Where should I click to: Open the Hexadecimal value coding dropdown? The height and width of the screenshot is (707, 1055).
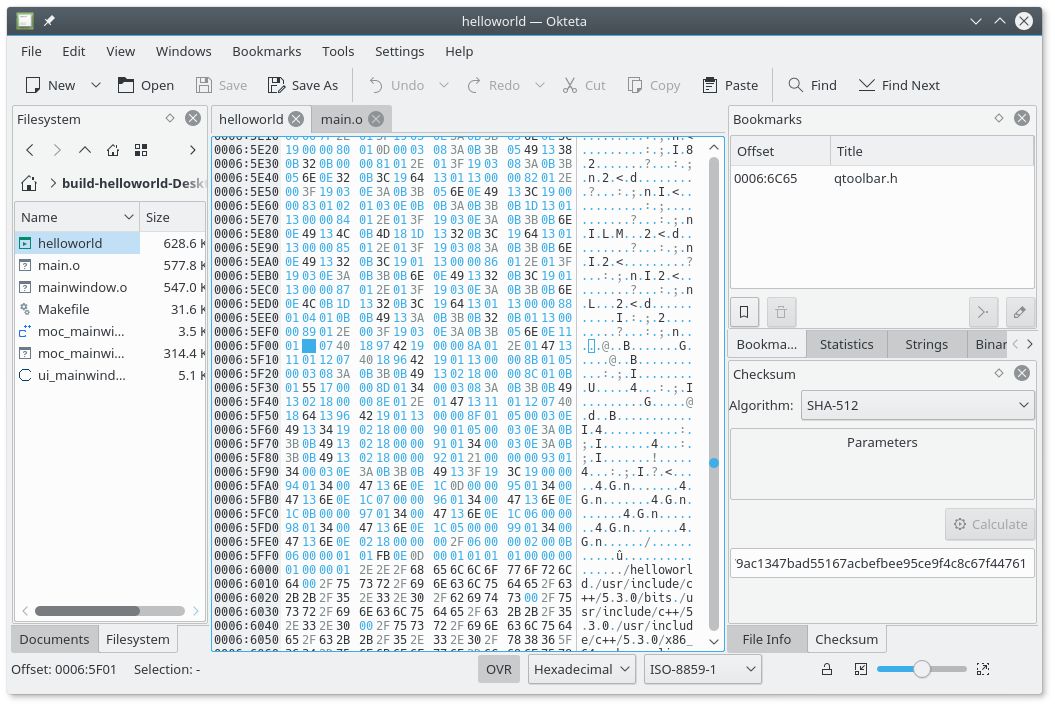coord(581,669)
